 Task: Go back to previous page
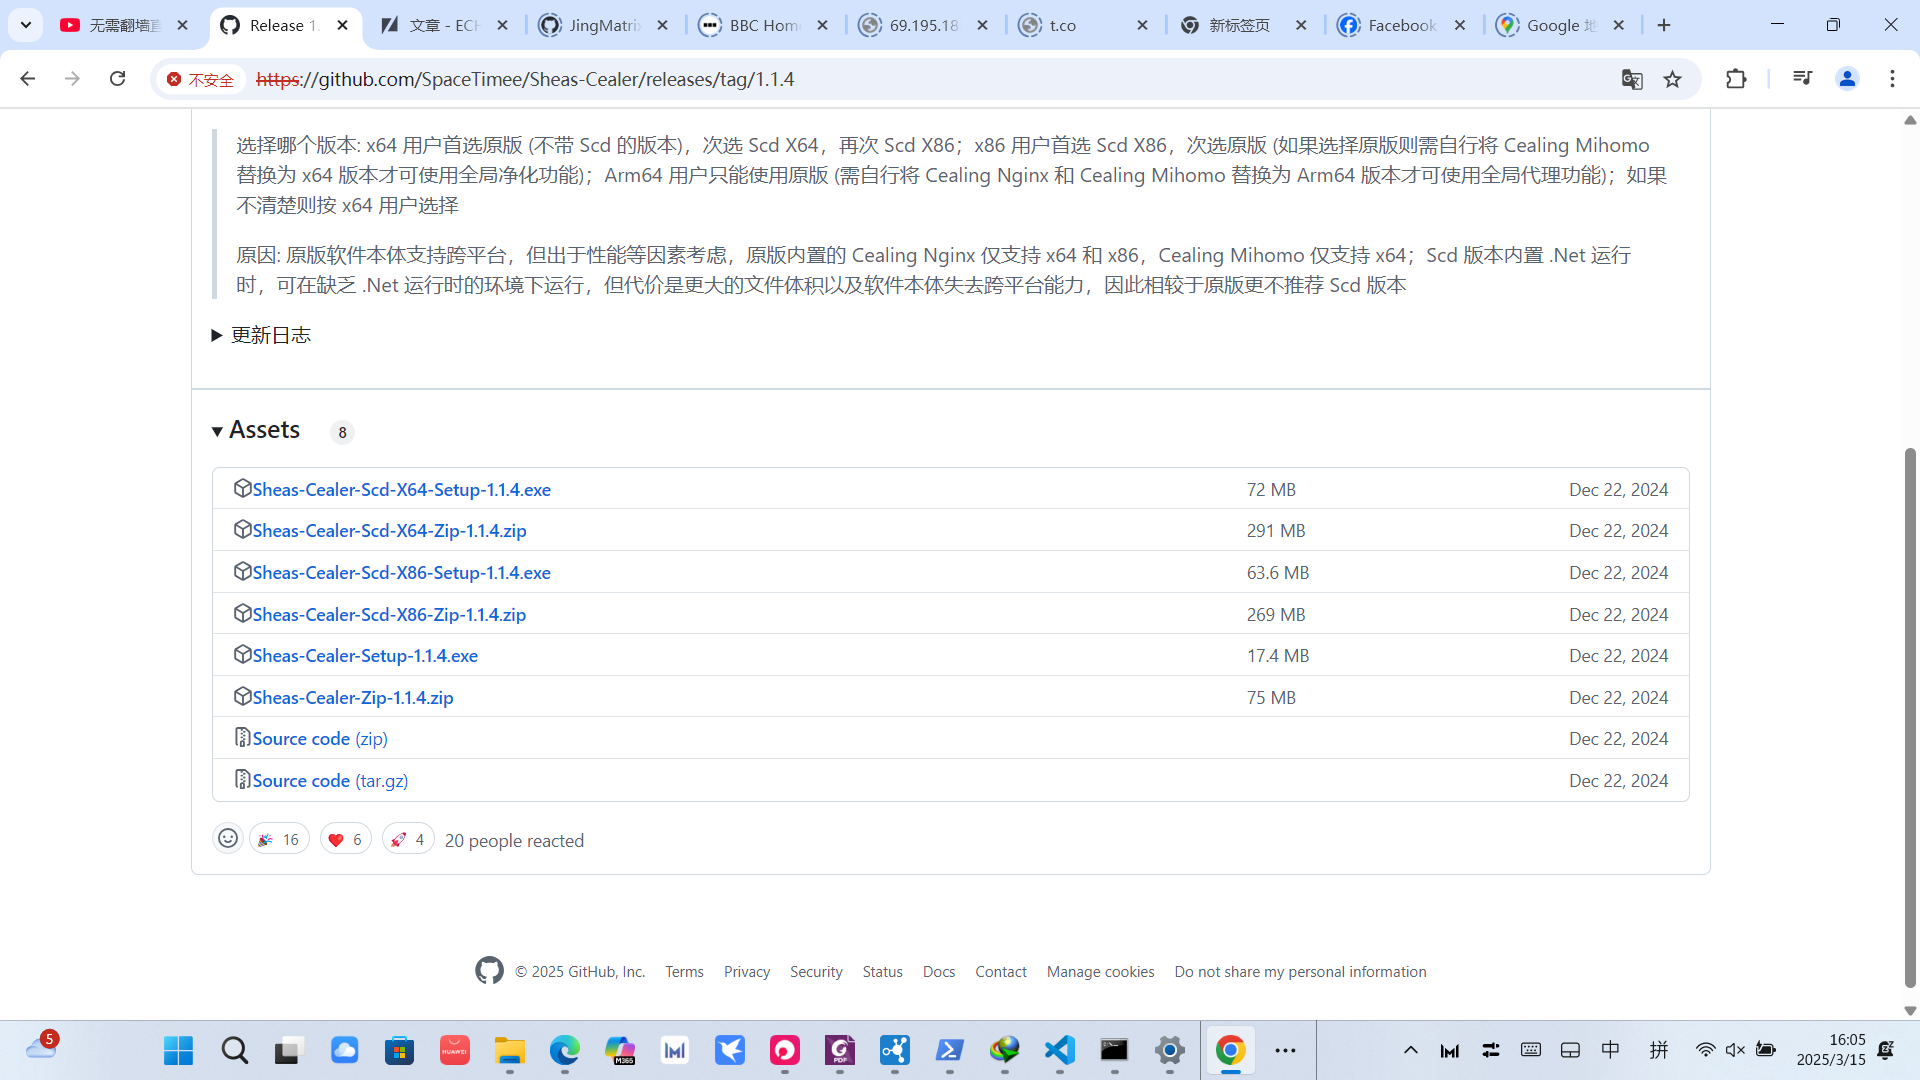coord(27,79)
